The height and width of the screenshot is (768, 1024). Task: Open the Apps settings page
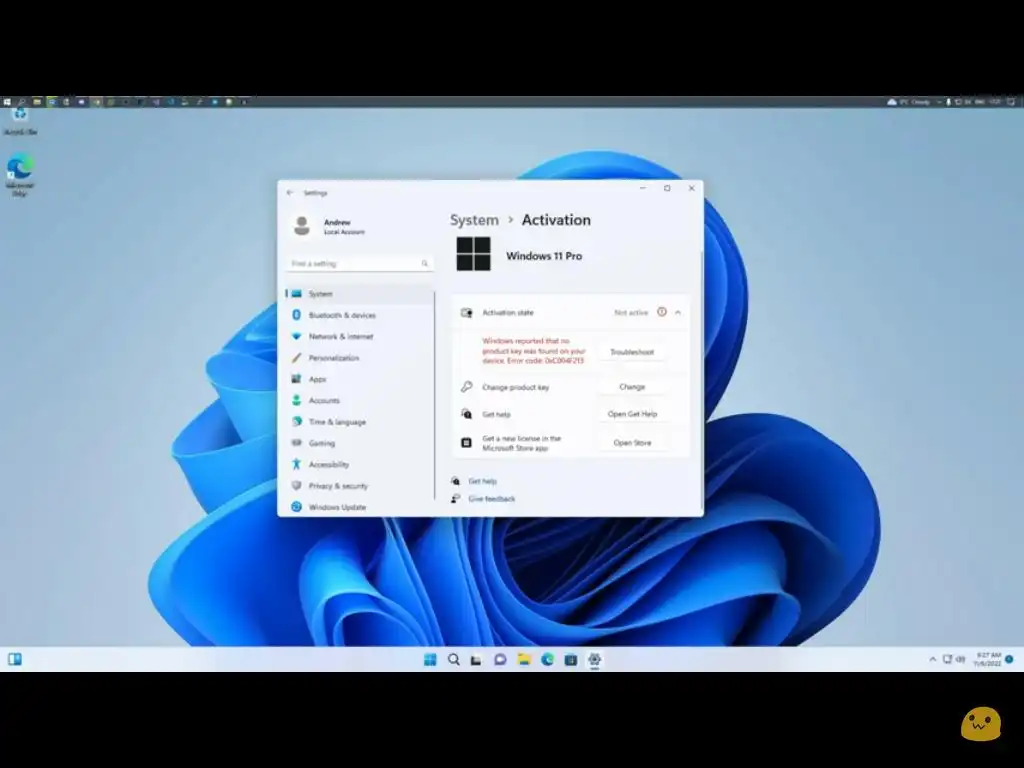(x=359, y=379)
